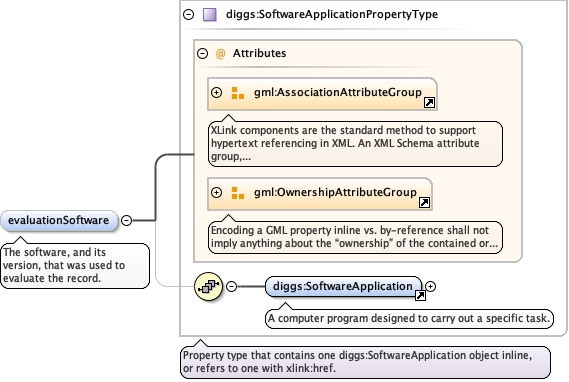Click the Encoding a GML property annotation
The width and height of the screenshot is (569, 382).
coord(355,237)
